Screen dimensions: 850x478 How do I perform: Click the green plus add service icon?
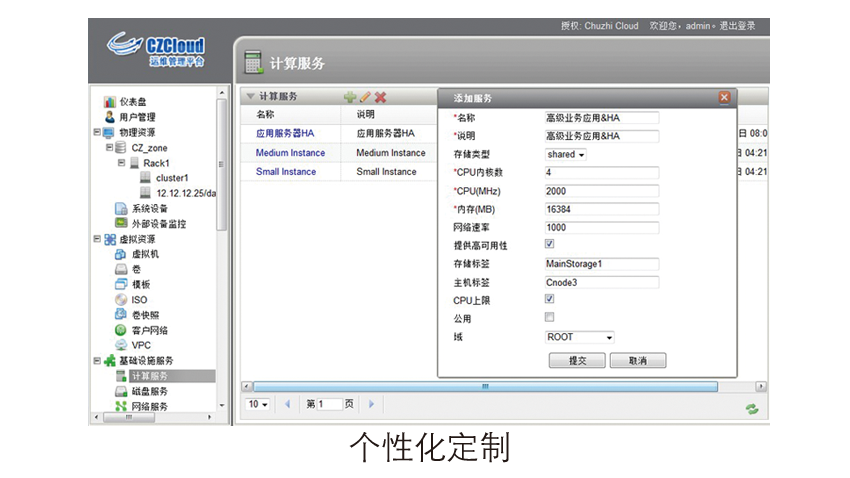click(350, 97)
